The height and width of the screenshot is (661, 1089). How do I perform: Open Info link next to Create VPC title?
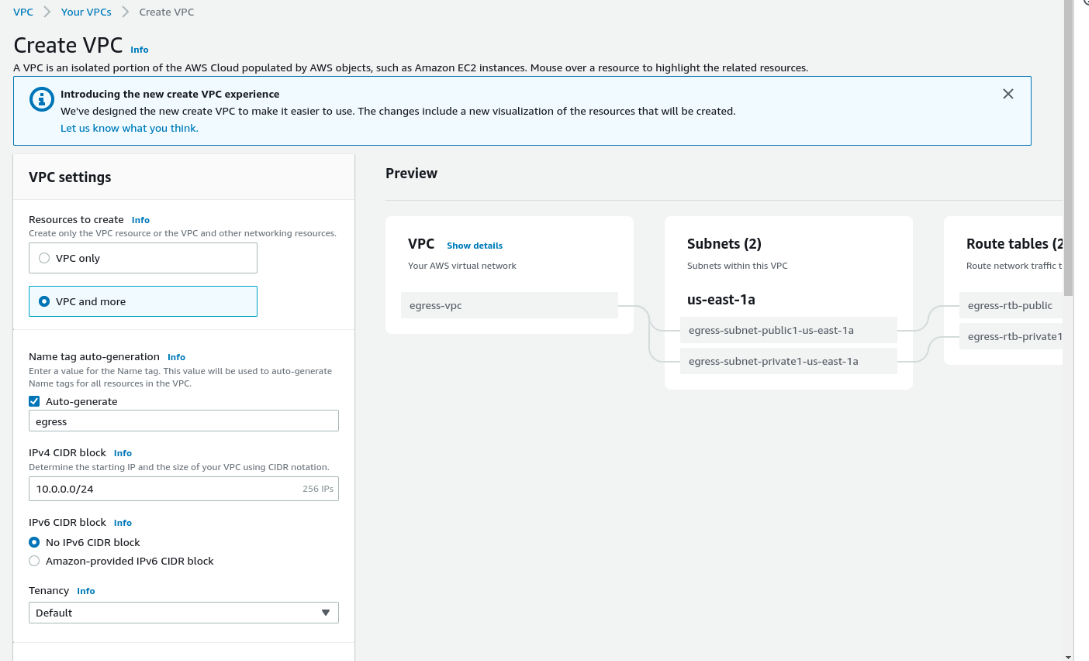139,50
